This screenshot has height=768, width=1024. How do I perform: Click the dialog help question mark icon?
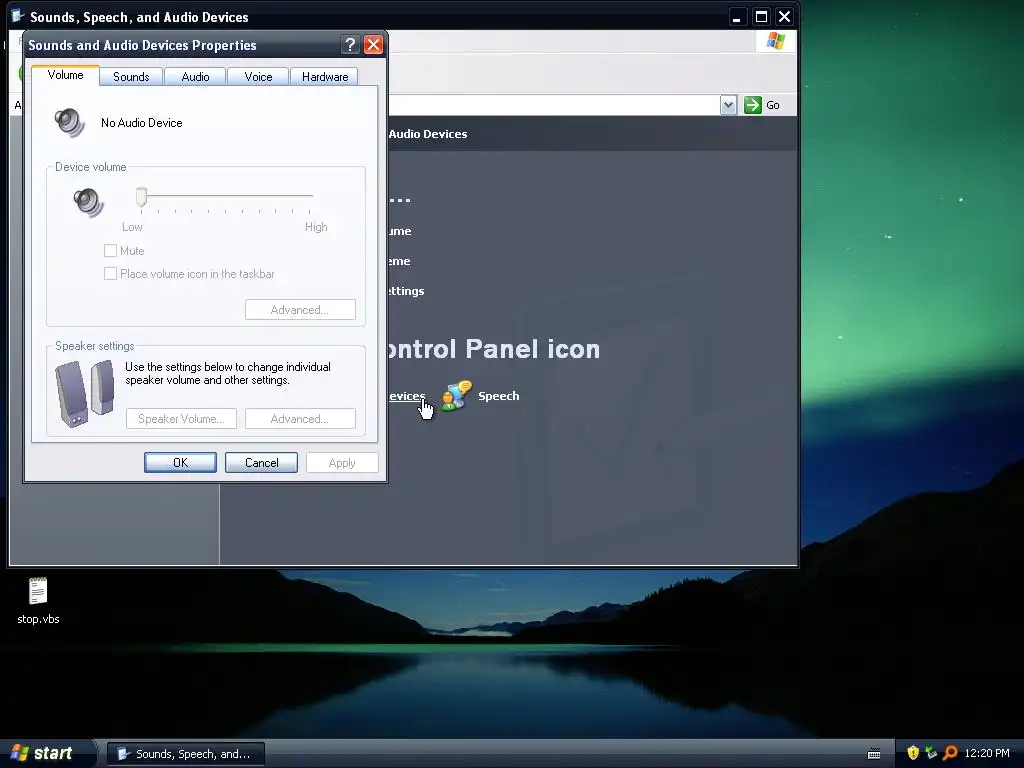click(x=350, y=44)
